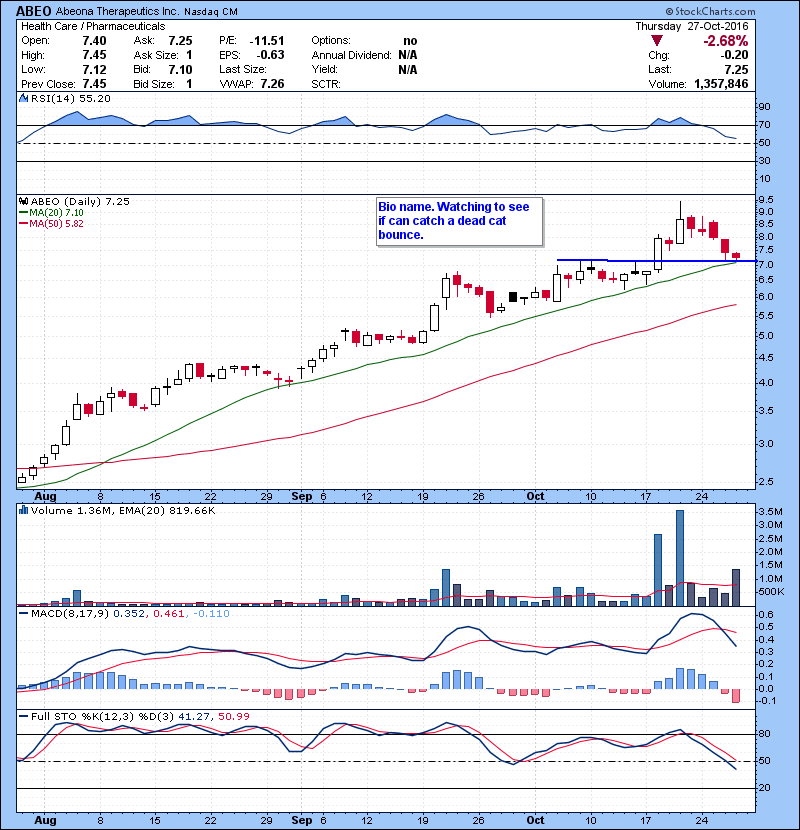Click the P/E value -11.51

[x=267, y=41]
